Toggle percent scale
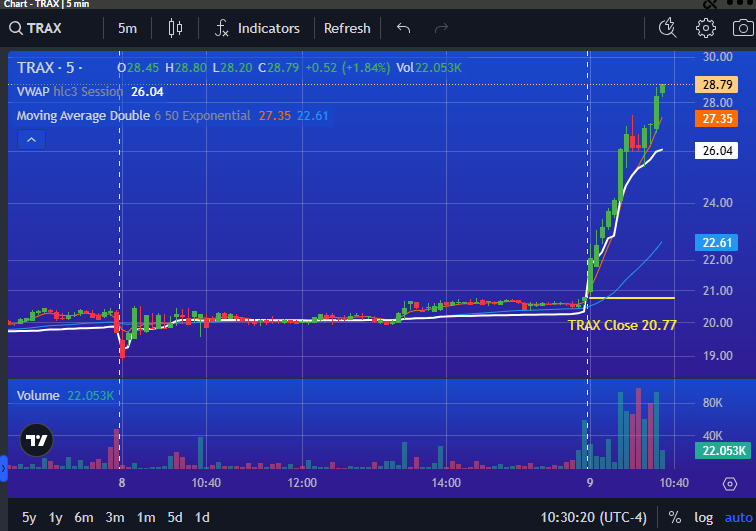Image resolution: width=756 pixels, height=531 pixels. pyautogui.click(x=675, y=517)
